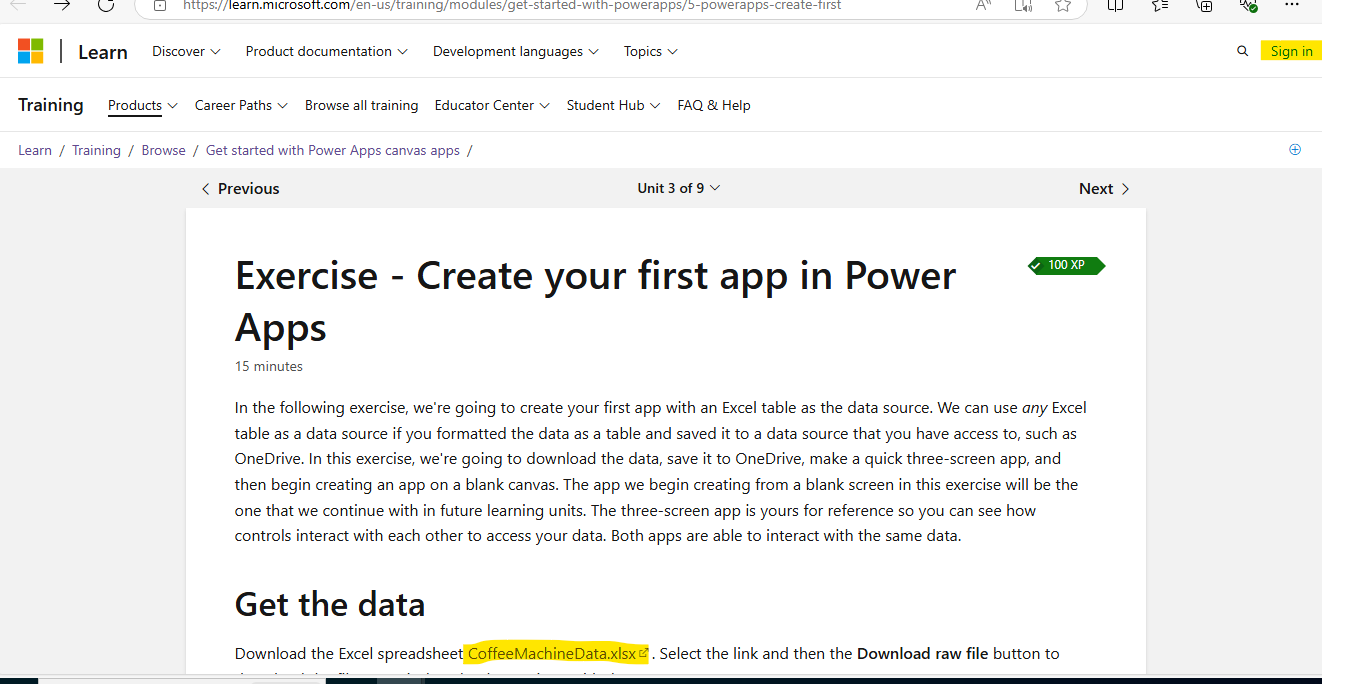Click the immersive reader speaker icon
The width and height of the screenshot is (1348, 684).
pyautogui.click(x=1023, y=5)
